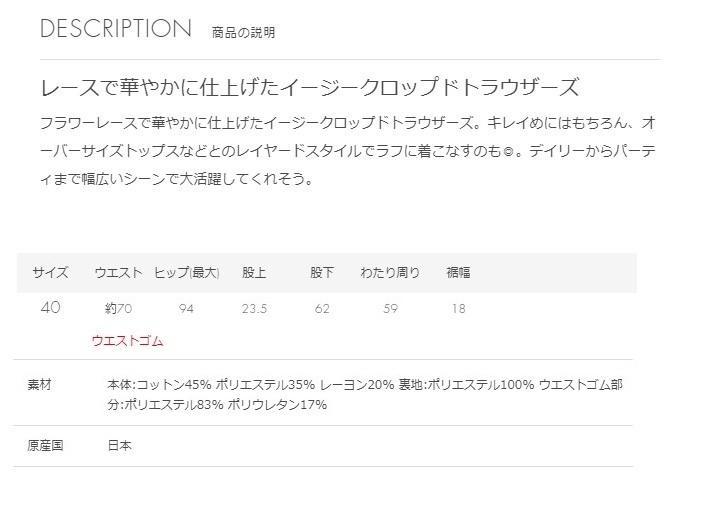Image resolution: width=719 pixels, height=508 pixels.
Task: Click the rise value 23.5
Action: tap(254, 309)
